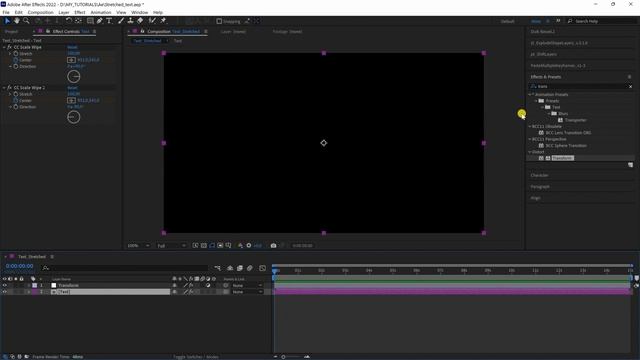Select the Transform effect under Distort

(x=562, y=158)
